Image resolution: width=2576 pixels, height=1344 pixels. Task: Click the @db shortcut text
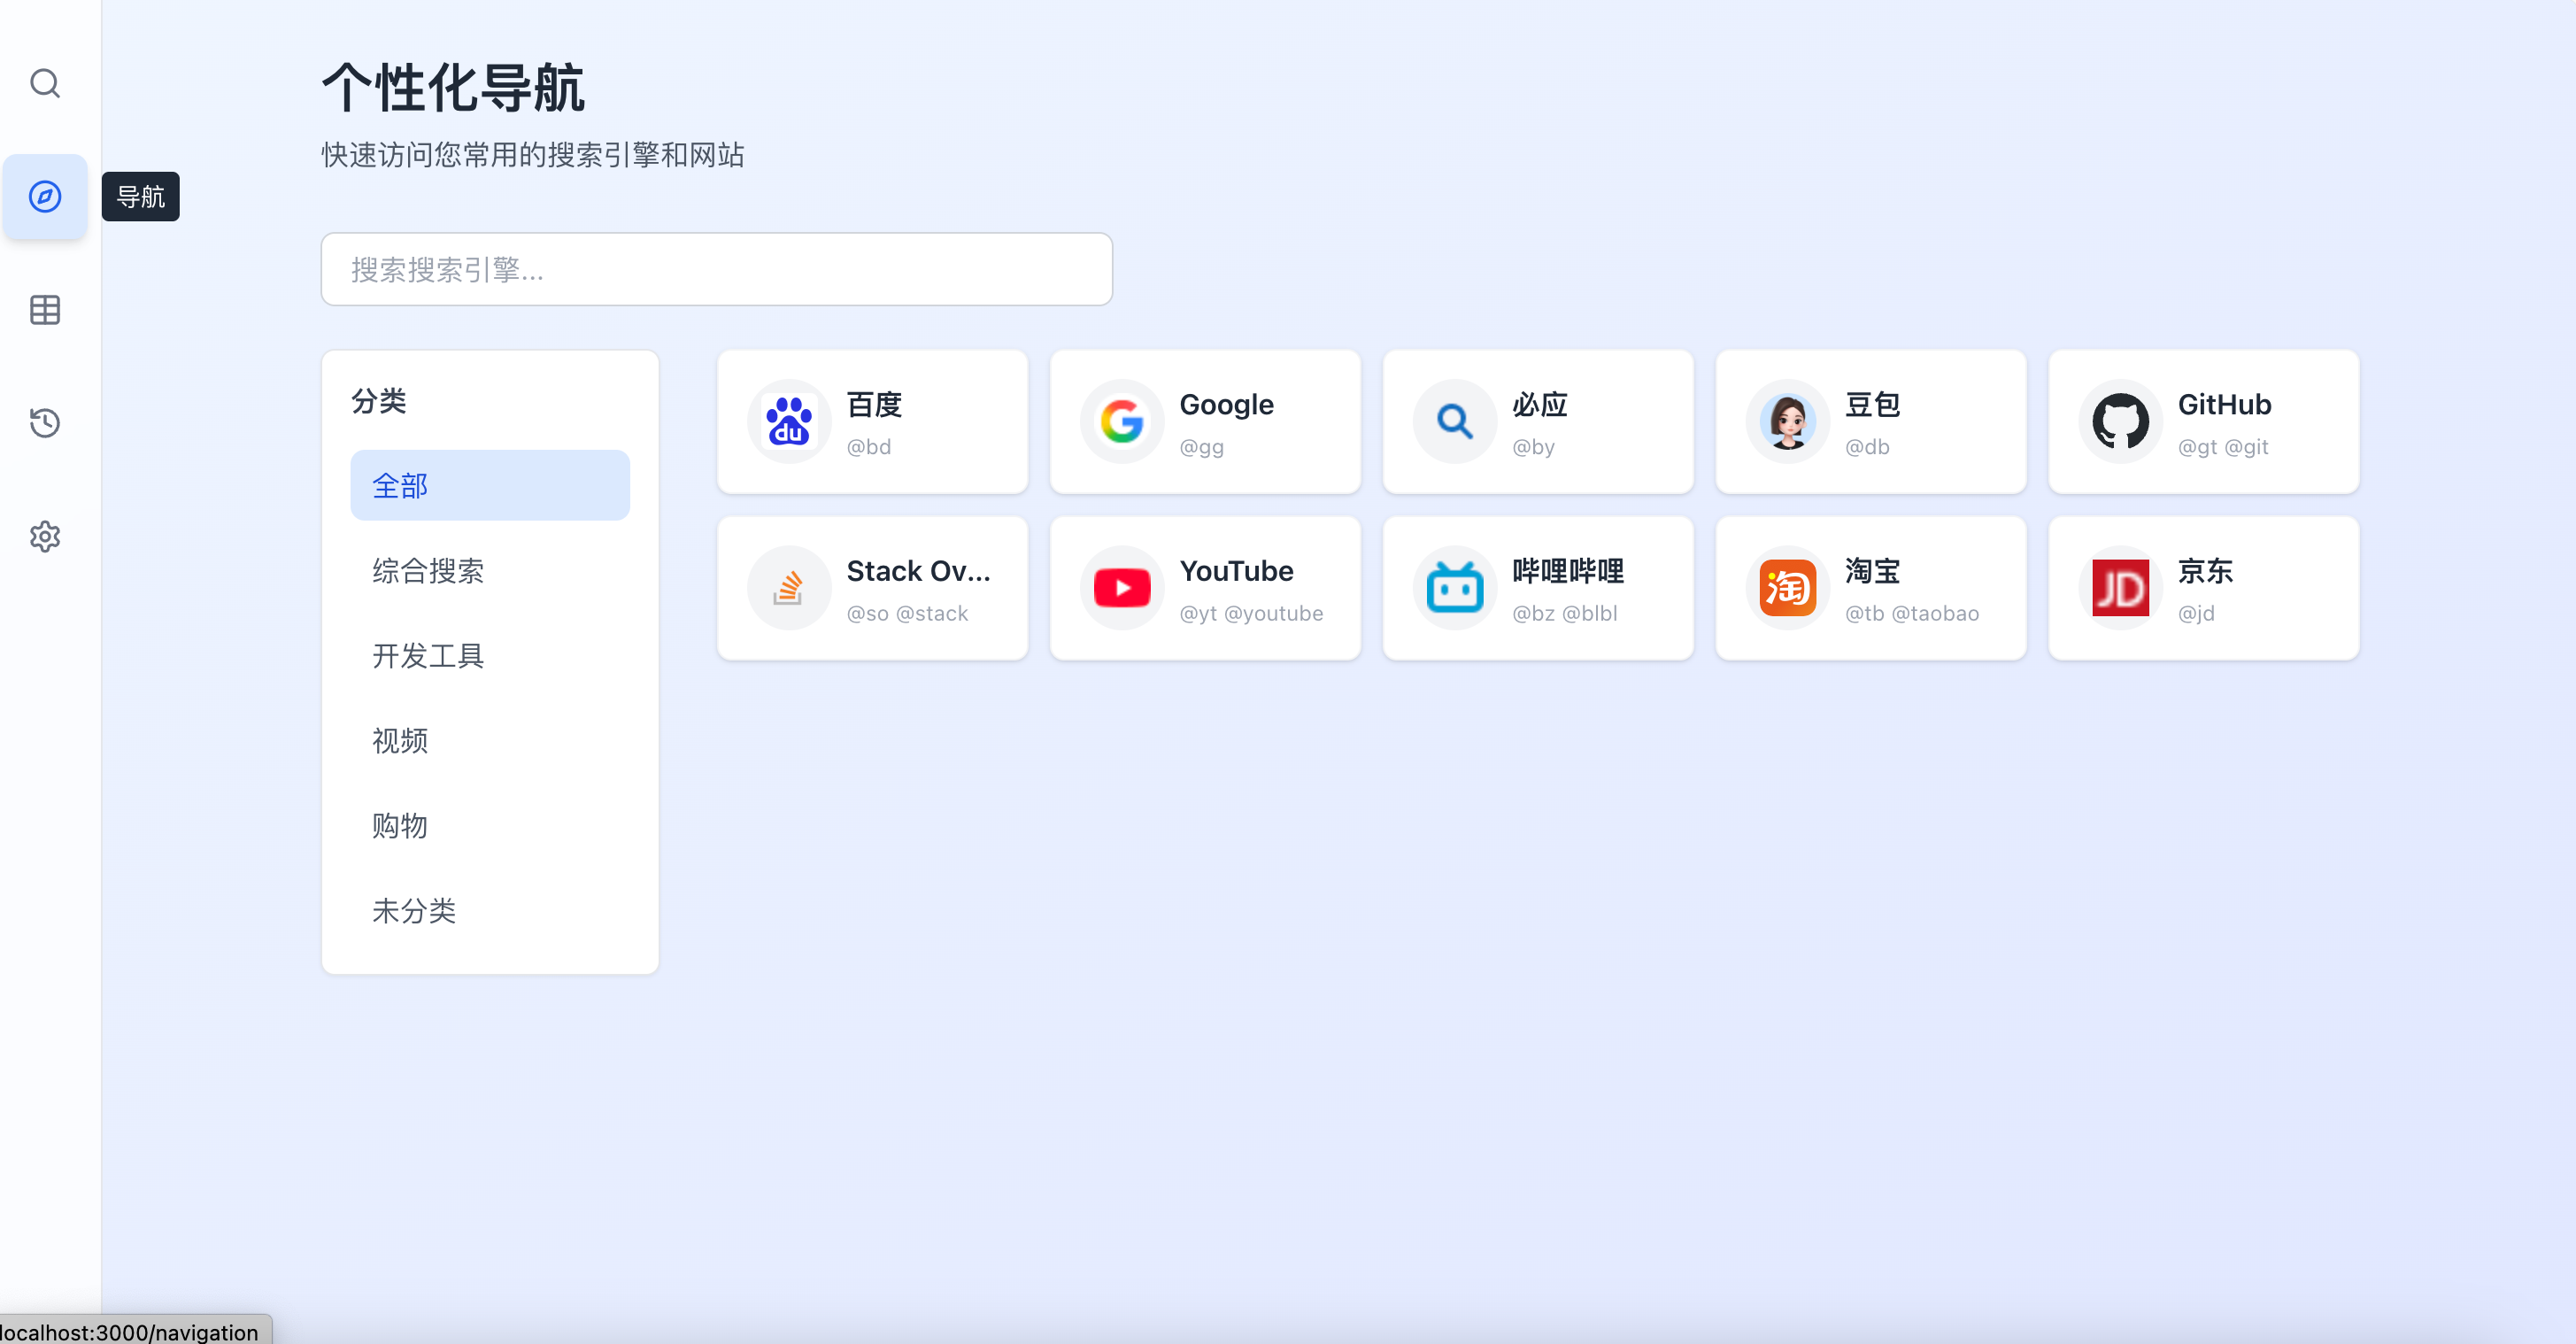click(1868, 447)
